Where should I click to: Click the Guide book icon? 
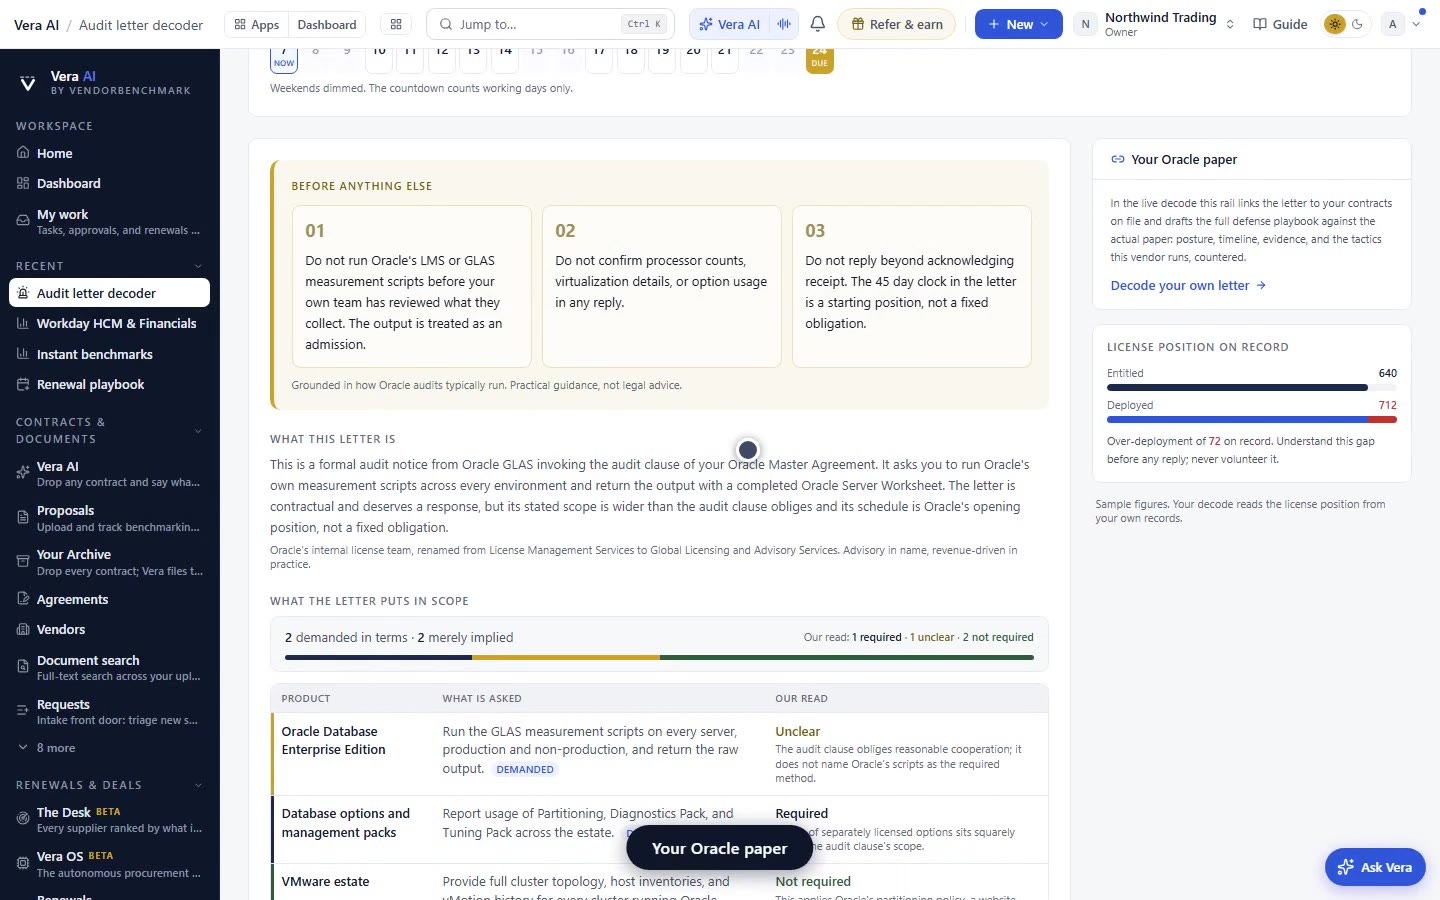click(1260, 24)
